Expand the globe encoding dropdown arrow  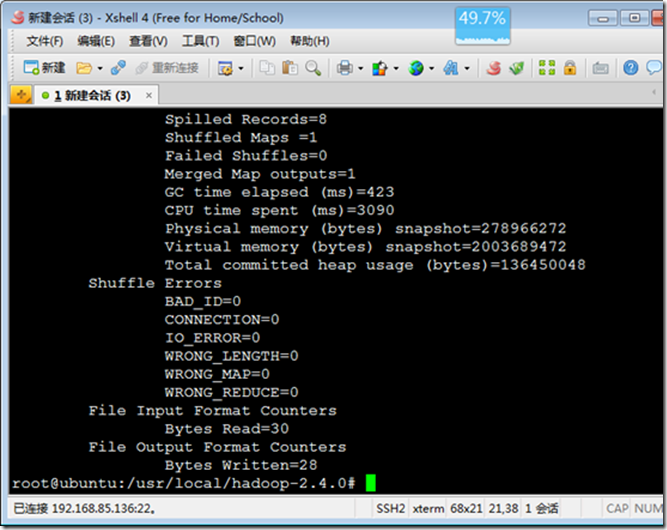(431, 68)
